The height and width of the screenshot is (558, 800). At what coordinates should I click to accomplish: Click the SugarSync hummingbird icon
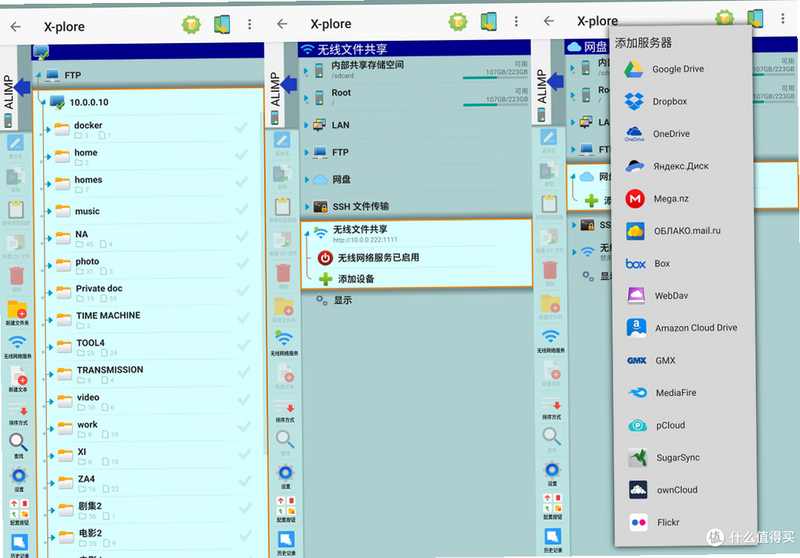point(638,458)
